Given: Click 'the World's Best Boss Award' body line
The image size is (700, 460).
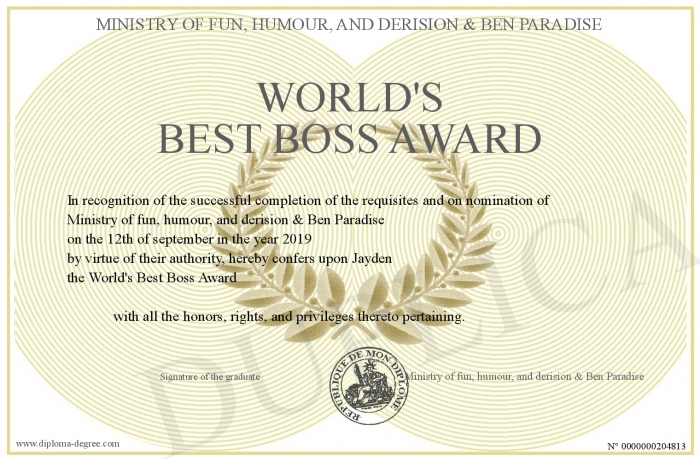Looking at the screenshot, I should [x=151, y=277].
